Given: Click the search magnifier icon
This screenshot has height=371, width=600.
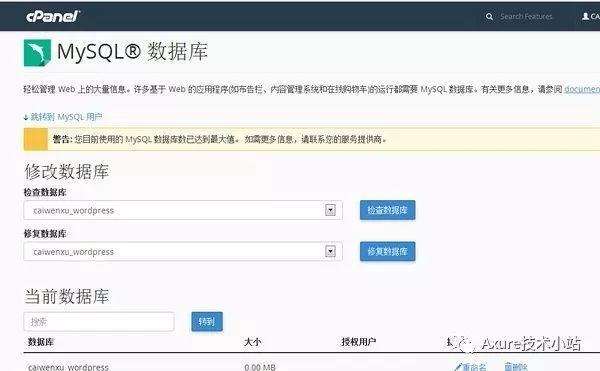Looking at the screenshot, I should click(489, 17).
